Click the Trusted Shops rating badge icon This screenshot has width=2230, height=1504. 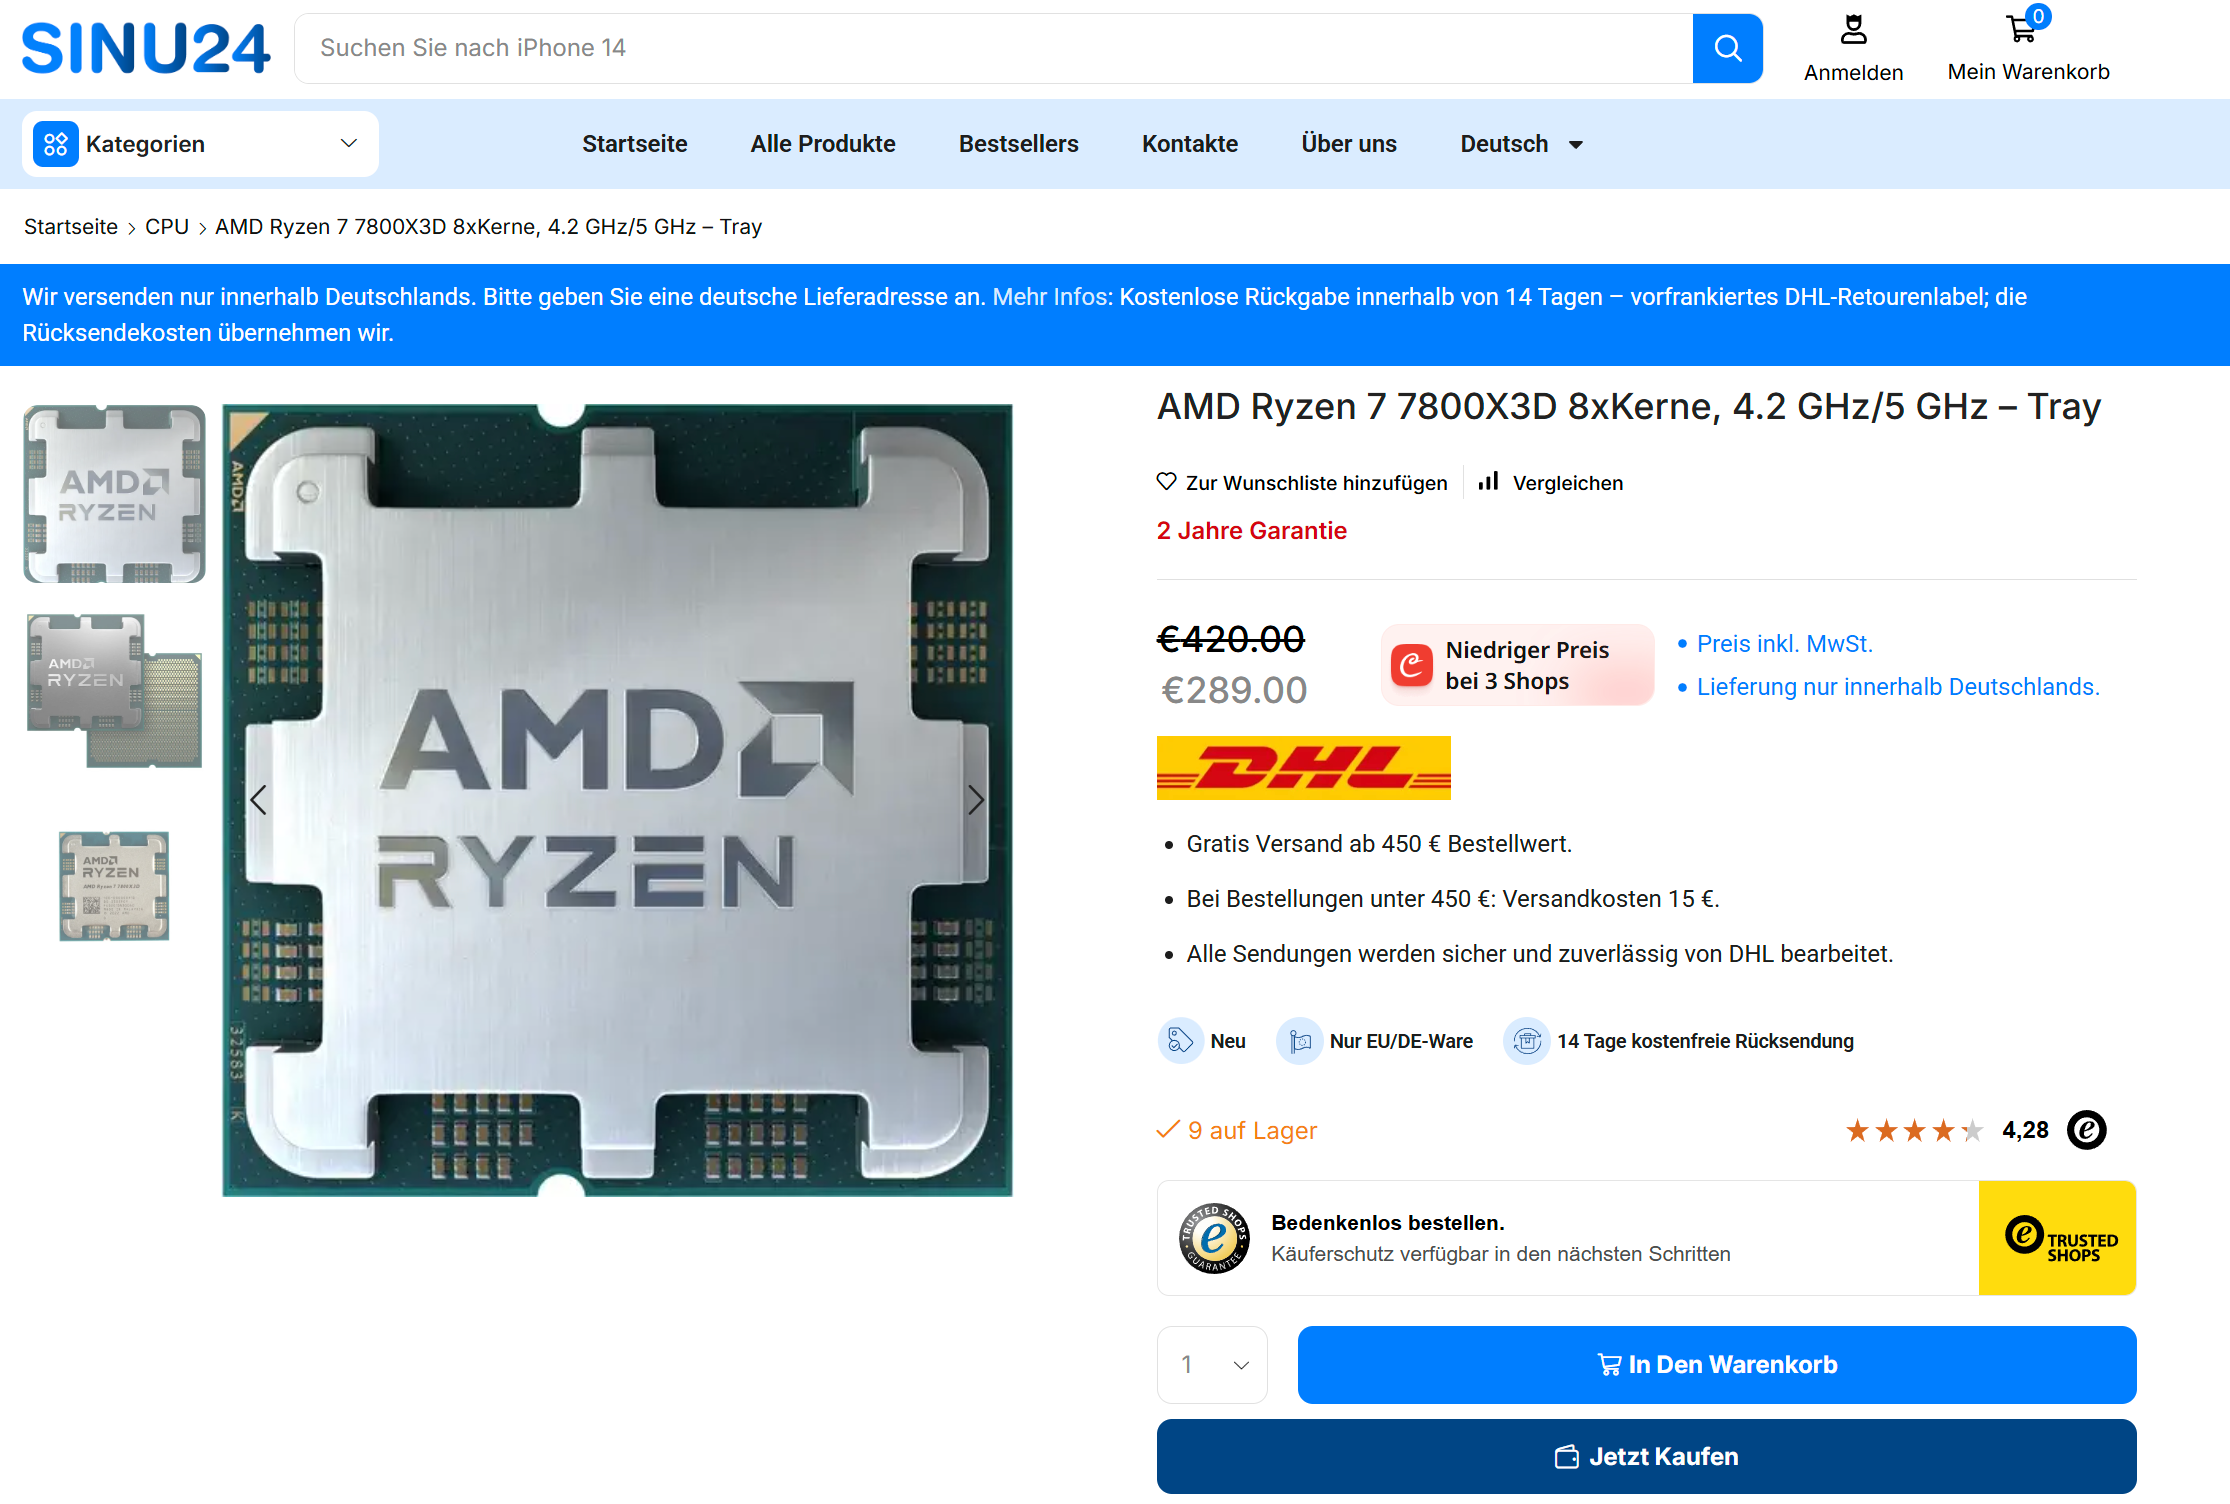click(x=2087, y=1130)
